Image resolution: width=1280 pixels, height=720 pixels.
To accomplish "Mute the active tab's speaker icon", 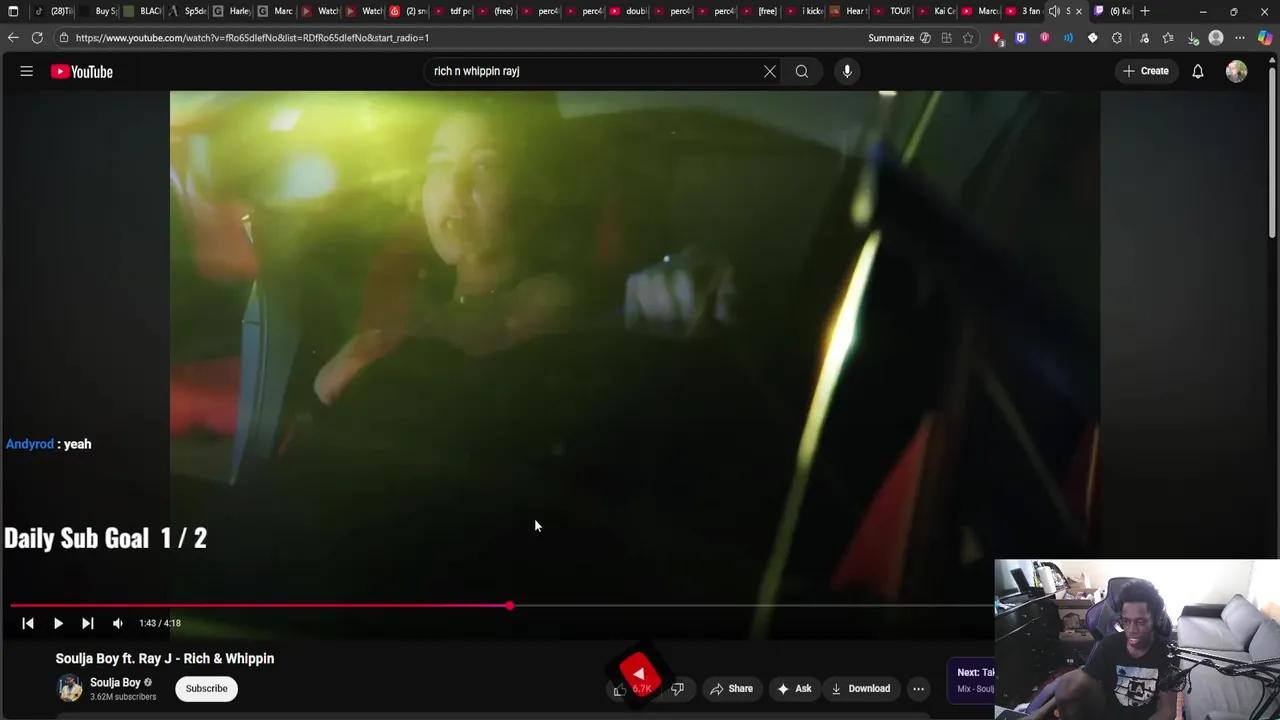I will click(x=1054, y=11).
